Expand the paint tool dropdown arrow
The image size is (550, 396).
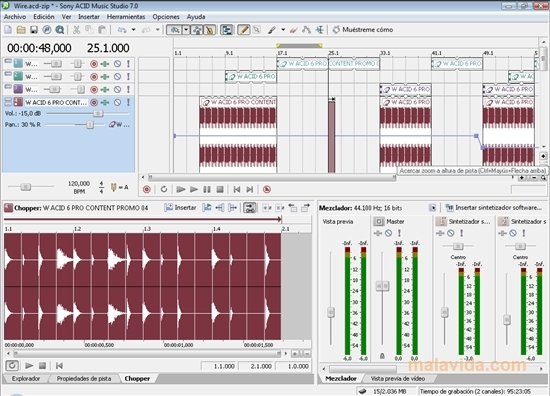pyautogui.click(x=283, y=30)
